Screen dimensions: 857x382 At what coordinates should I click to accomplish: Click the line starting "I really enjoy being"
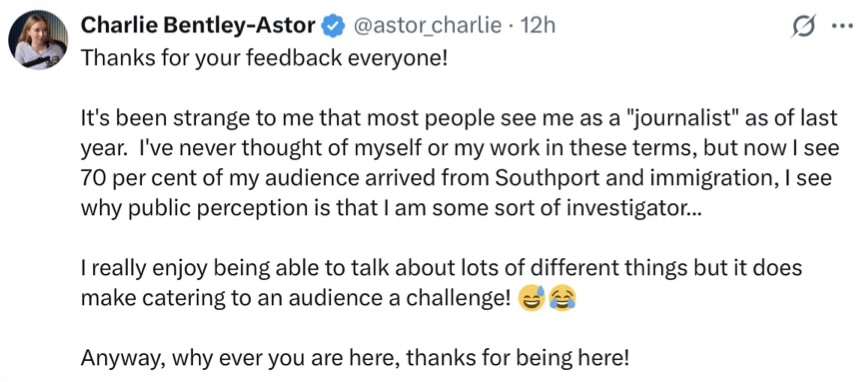441,268
